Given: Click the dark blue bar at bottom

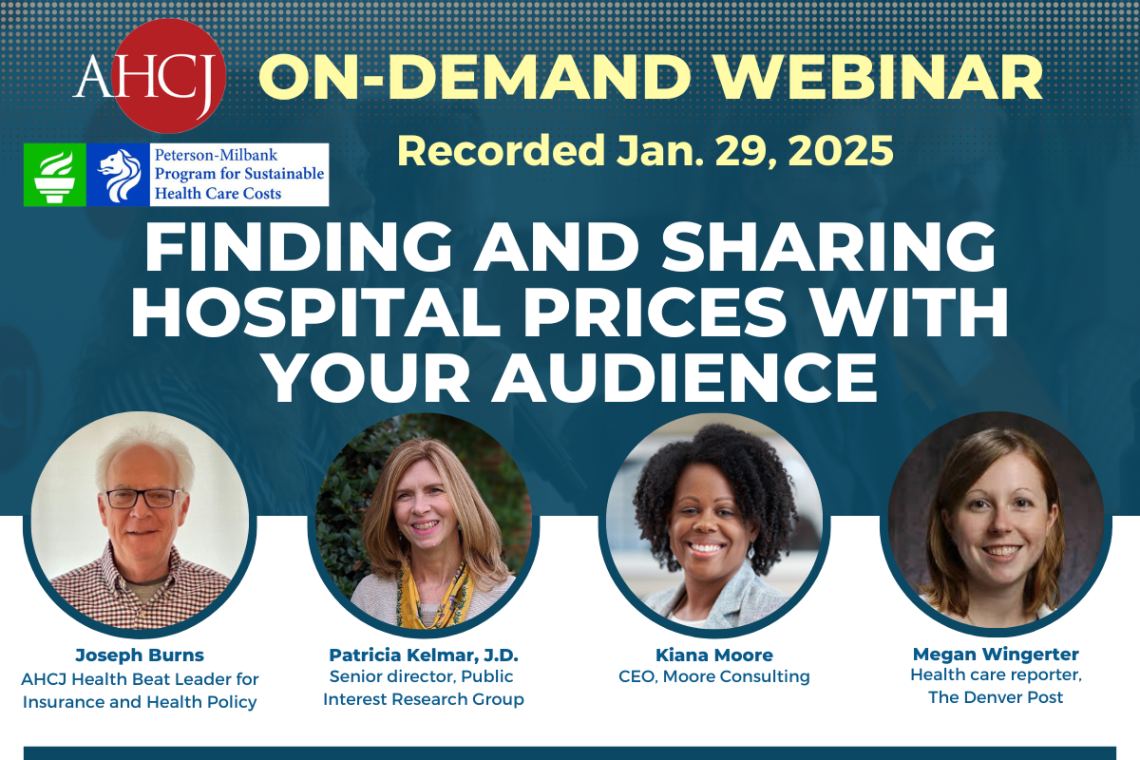Looking at the screenshot, I should tap(570, 753).
